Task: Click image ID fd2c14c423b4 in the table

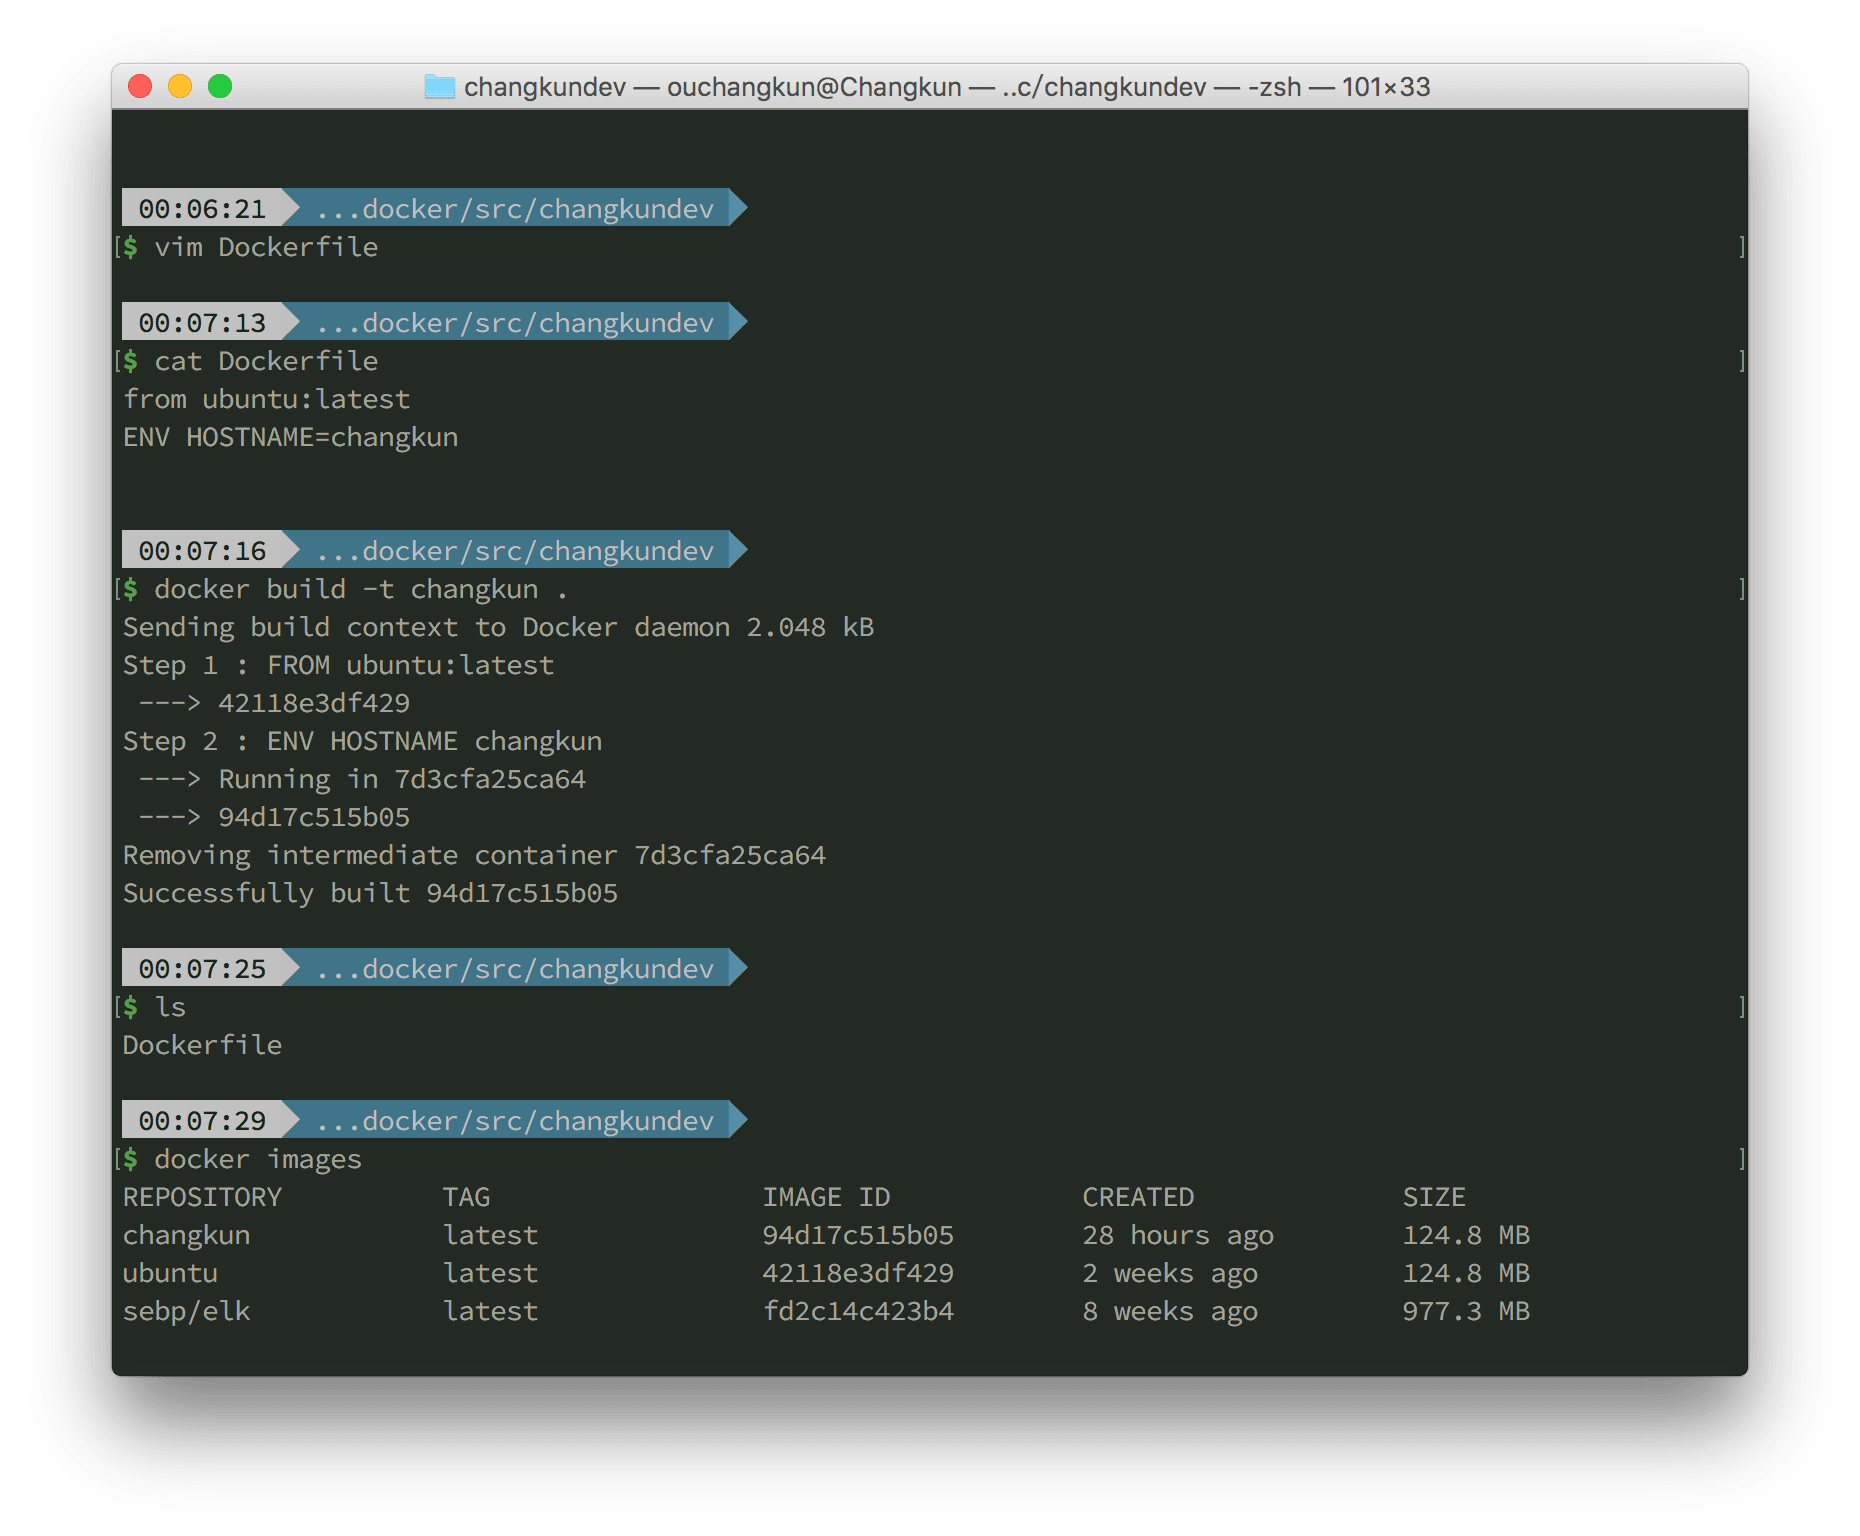Action: [x=858, y=1311]
